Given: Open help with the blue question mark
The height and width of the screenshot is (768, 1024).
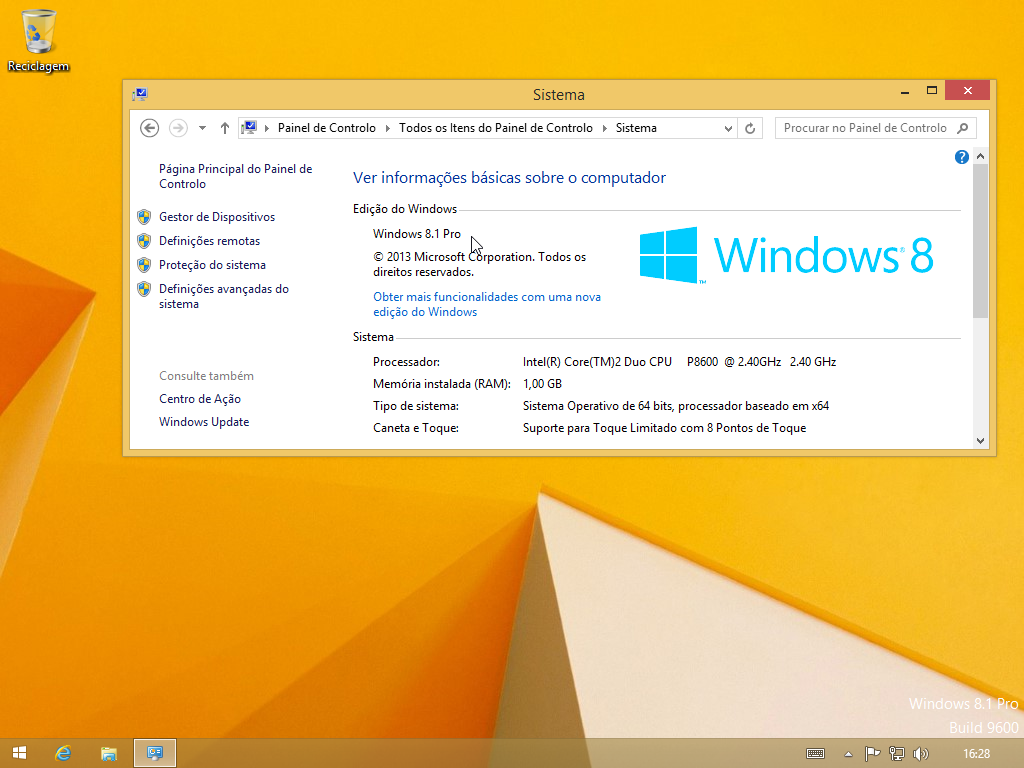Looking at the screenshot, I should [x=961, y=157].
